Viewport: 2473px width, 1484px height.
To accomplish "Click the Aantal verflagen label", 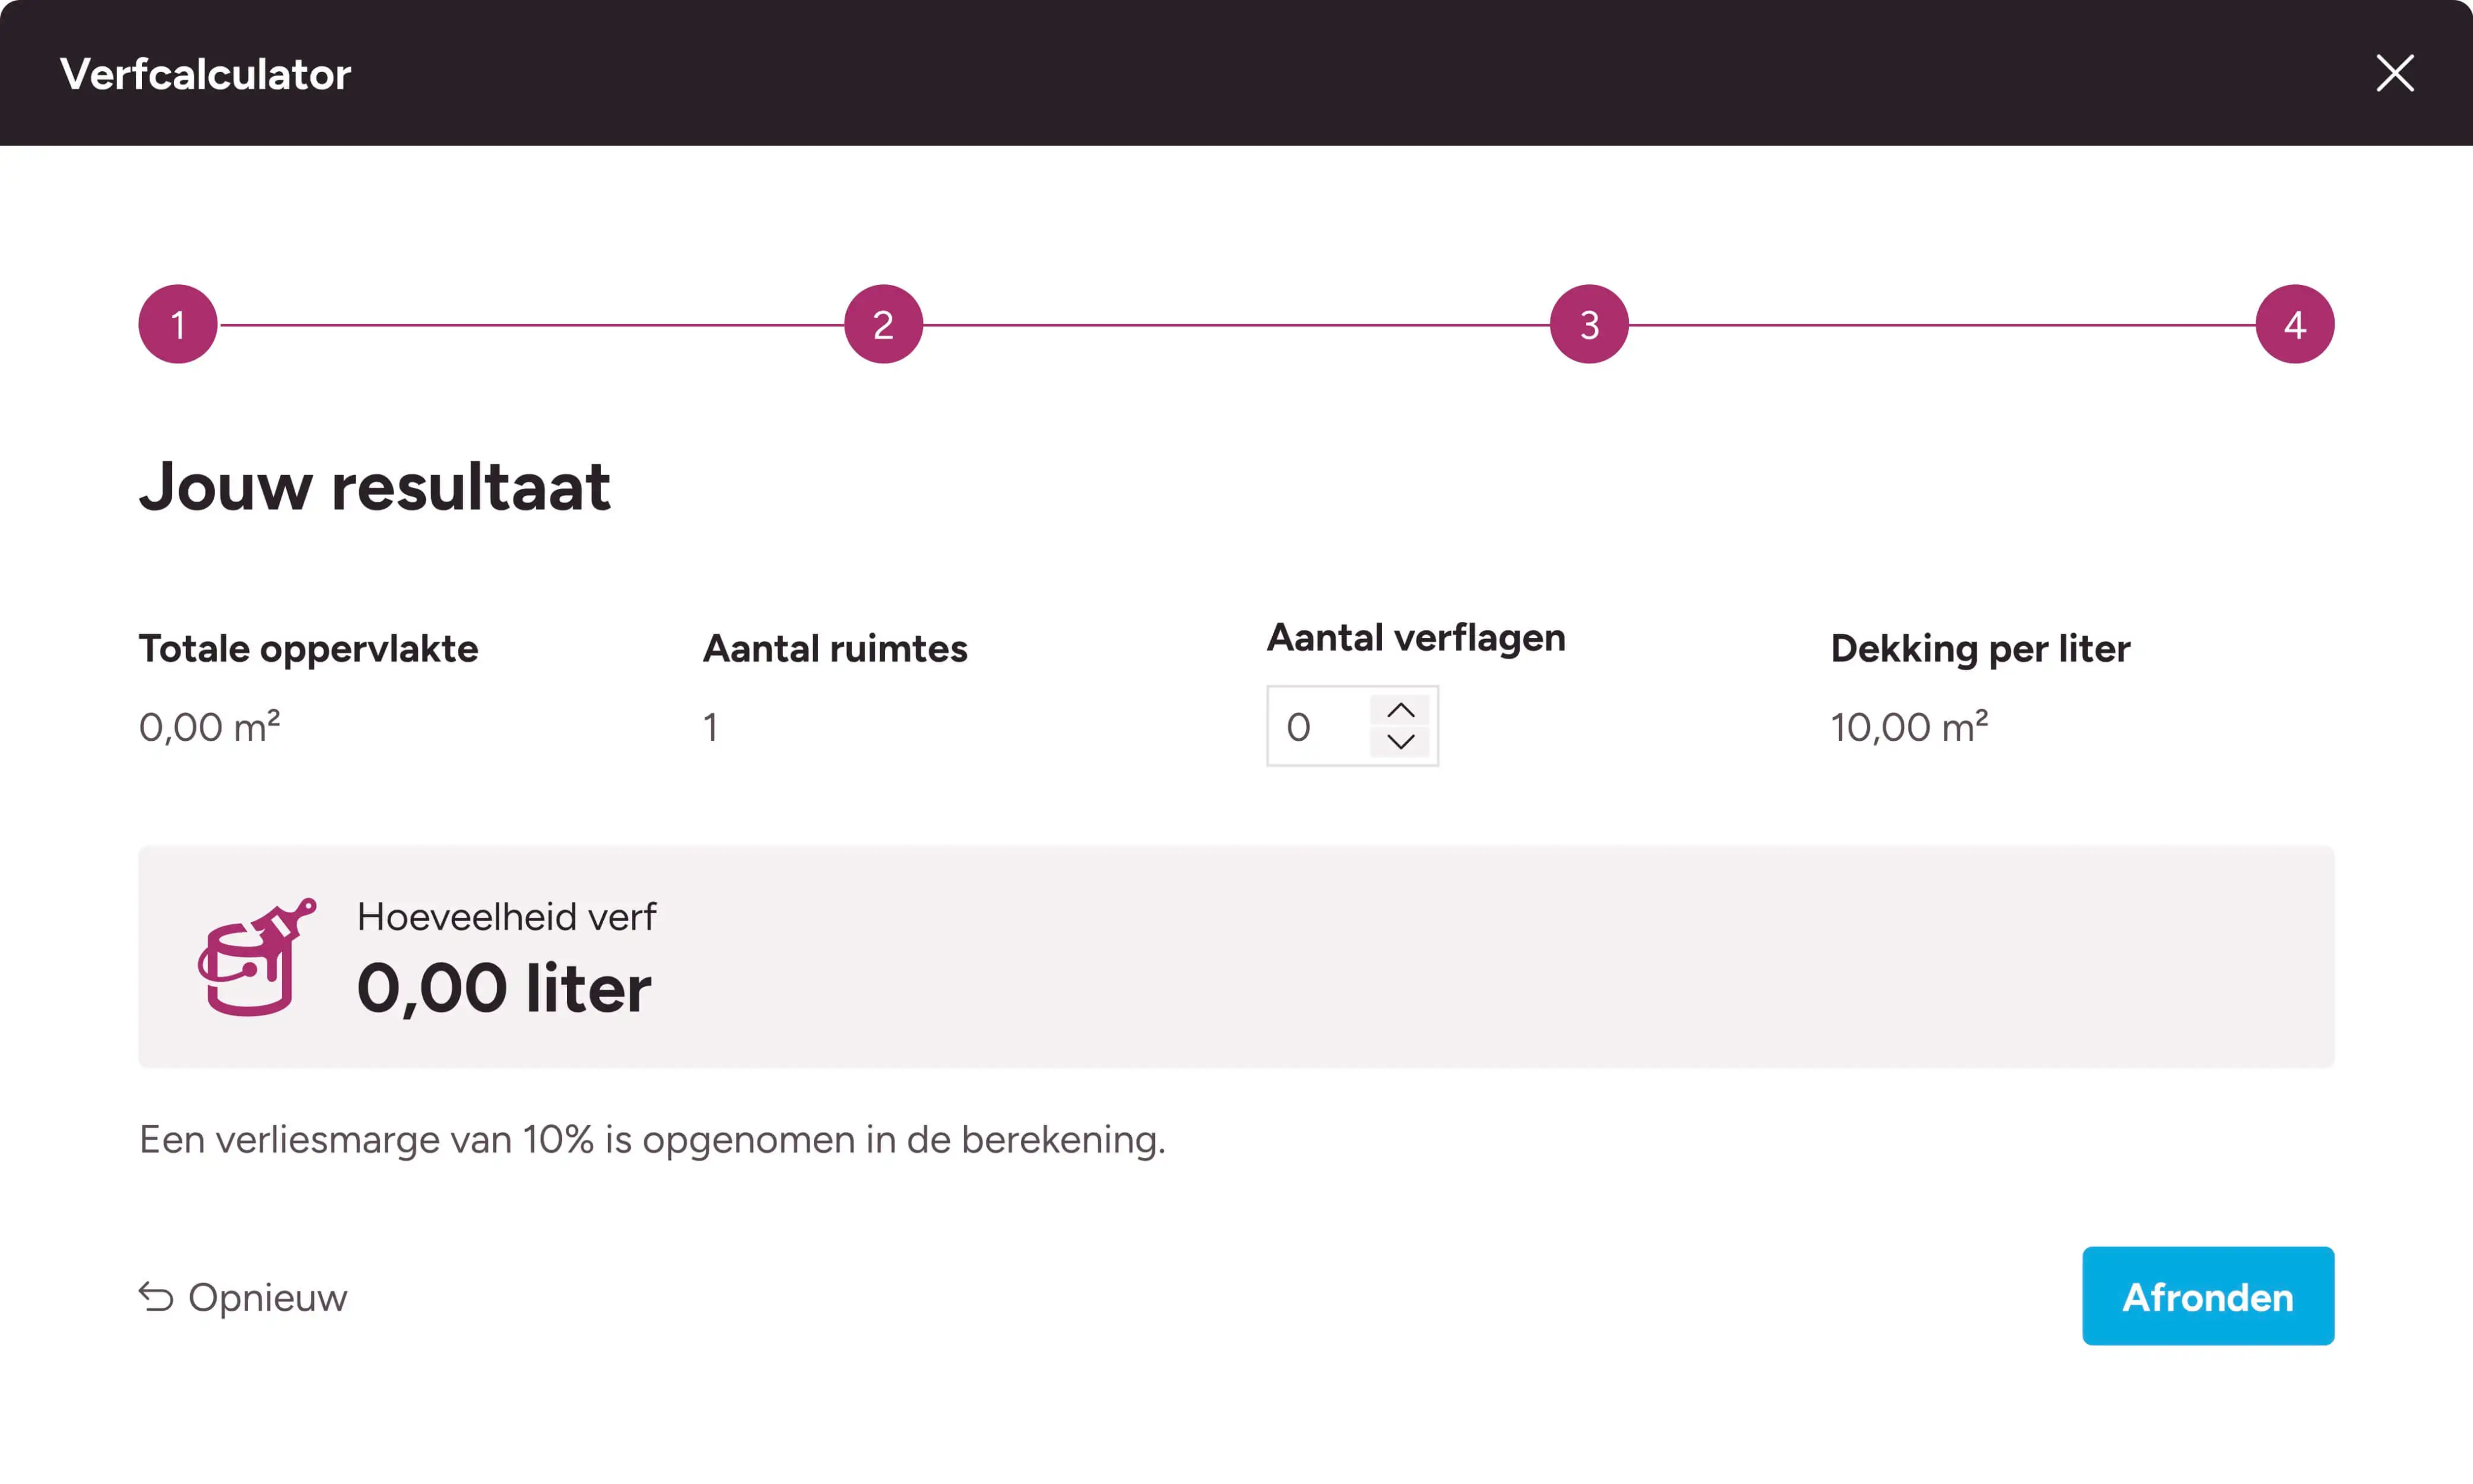I will tap(1416, 638).
